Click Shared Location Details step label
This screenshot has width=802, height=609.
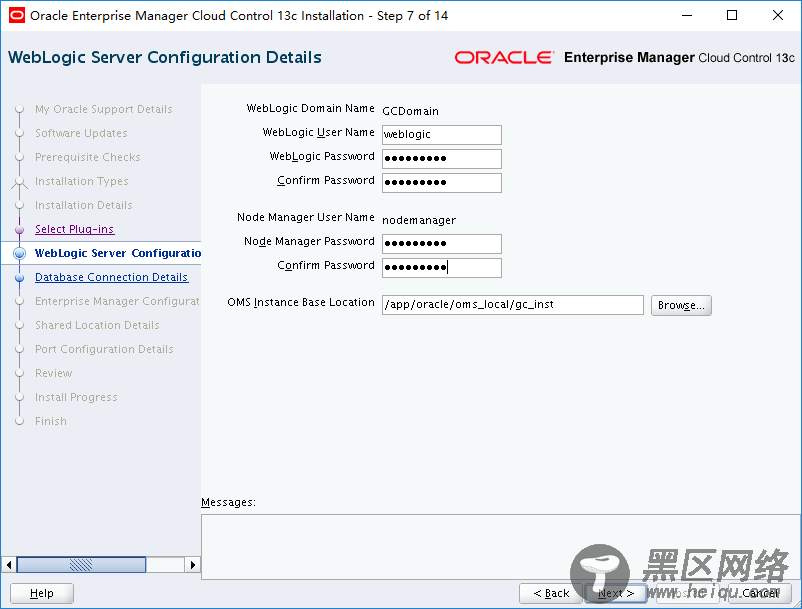[97, 325]
